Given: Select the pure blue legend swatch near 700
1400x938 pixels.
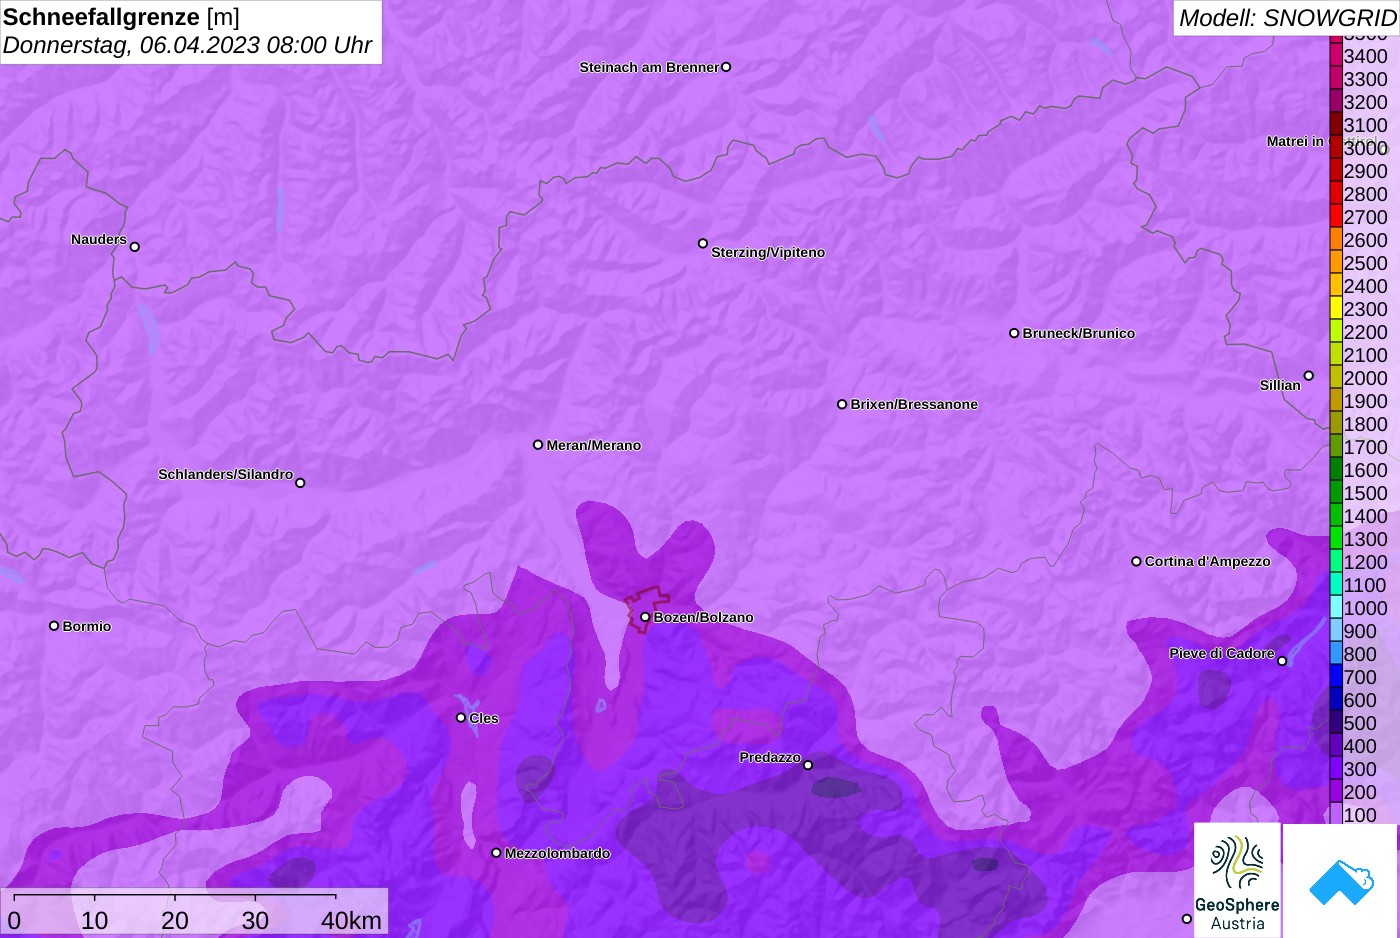Looking at the screenshot, I should 1336,675.
